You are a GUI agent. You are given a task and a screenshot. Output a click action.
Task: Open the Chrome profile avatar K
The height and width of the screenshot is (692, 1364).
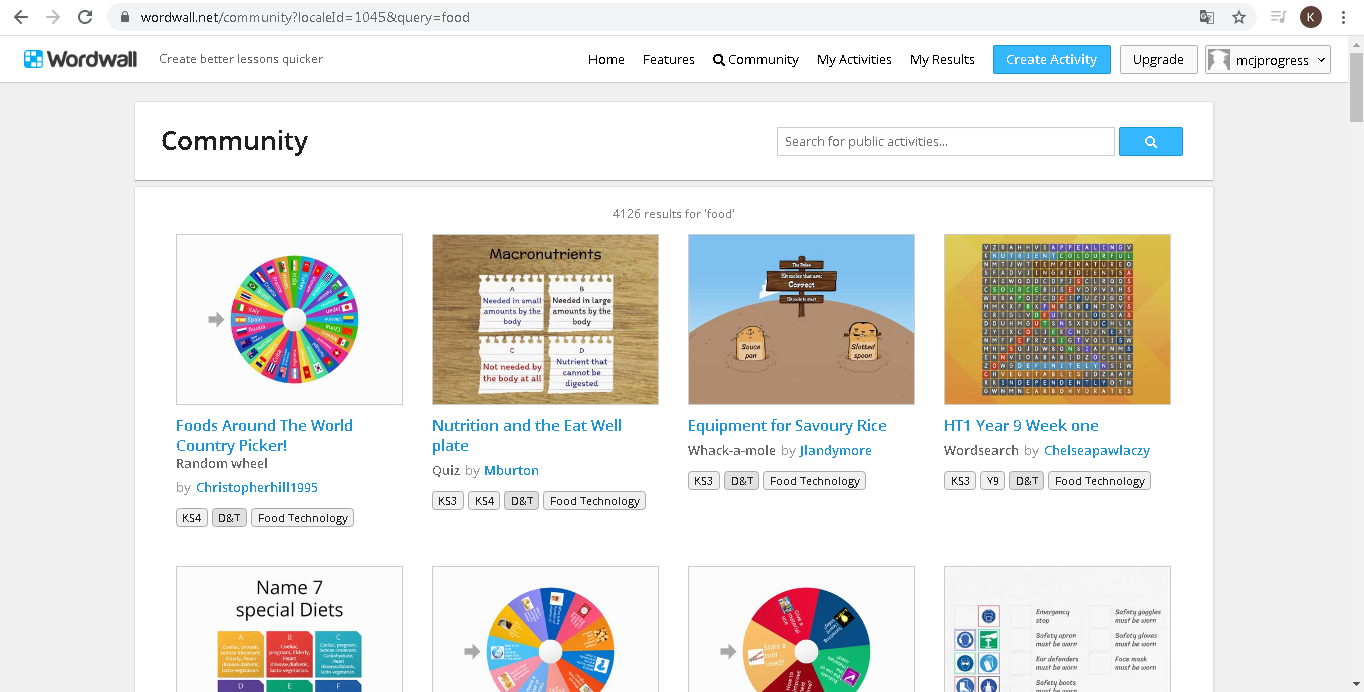tap(1310, 17)
